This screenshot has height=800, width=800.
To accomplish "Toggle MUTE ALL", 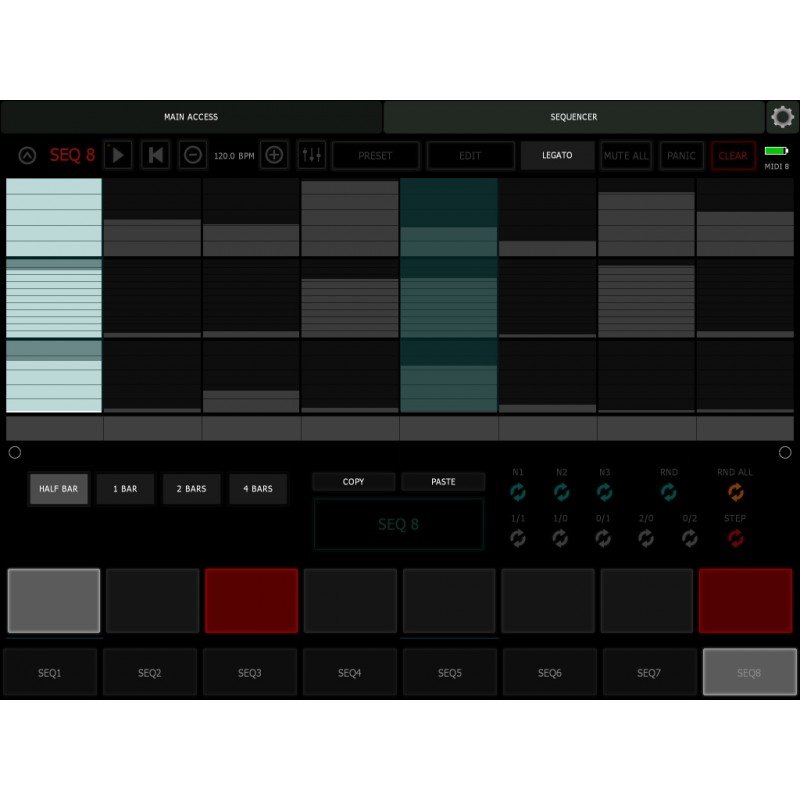I will pos(626,155).
